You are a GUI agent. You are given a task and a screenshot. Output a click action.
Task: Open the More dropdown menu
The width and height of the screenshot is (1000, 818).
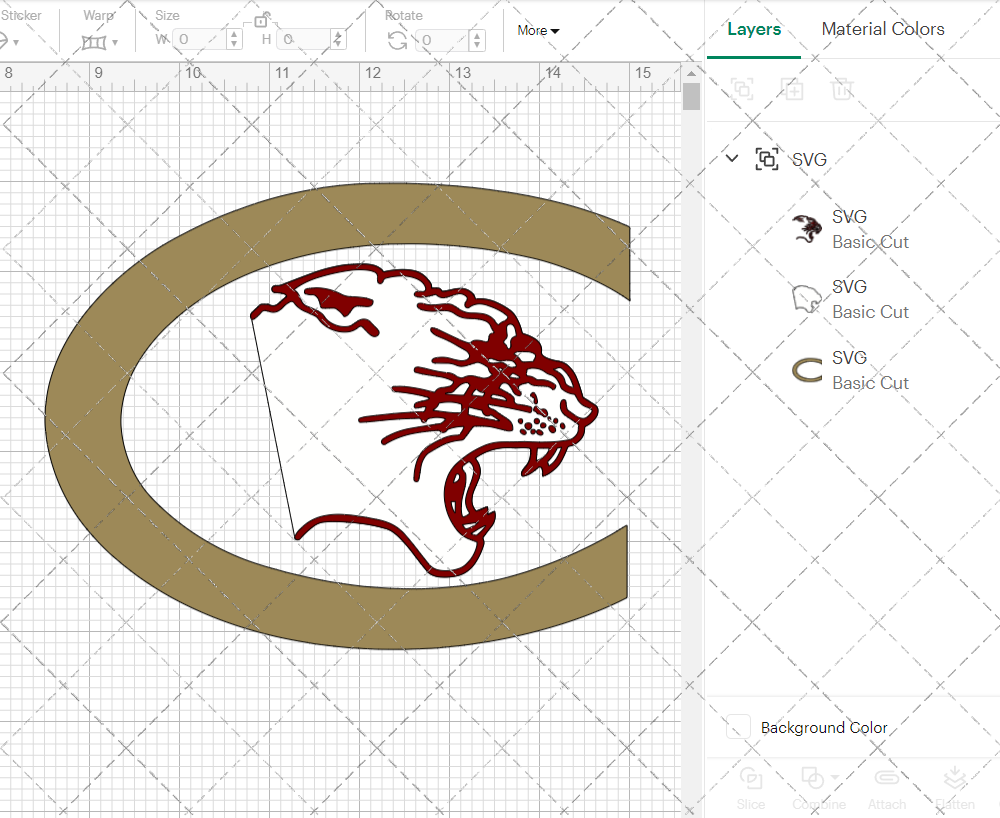pyautogui.click(x=538, y=30)
